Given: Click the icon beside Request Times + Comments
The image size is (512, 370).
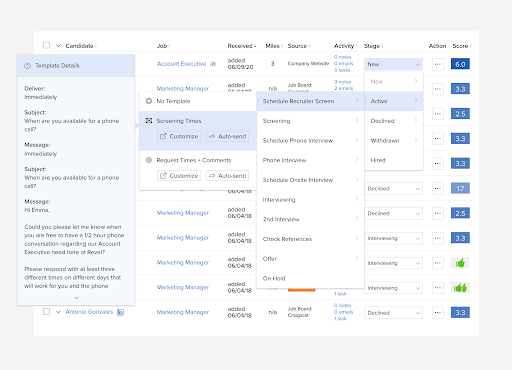Looking at the screenshot, I should 149,160.
